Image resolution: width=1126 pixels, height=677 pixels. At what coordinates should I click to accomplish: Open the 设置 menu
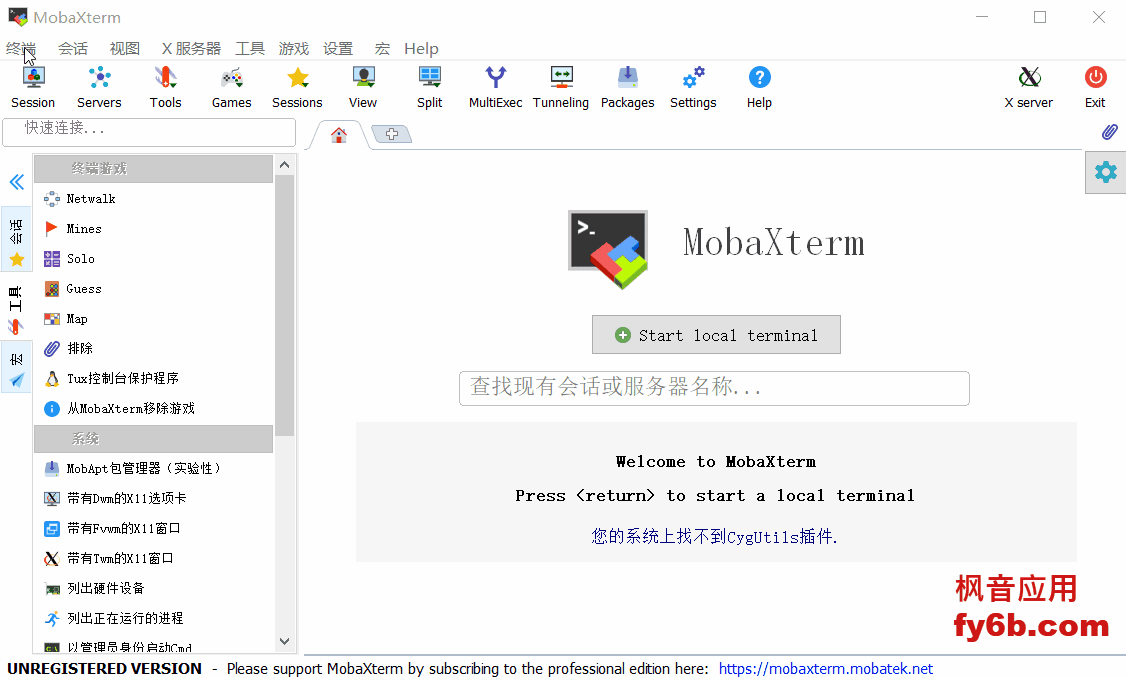338,49
